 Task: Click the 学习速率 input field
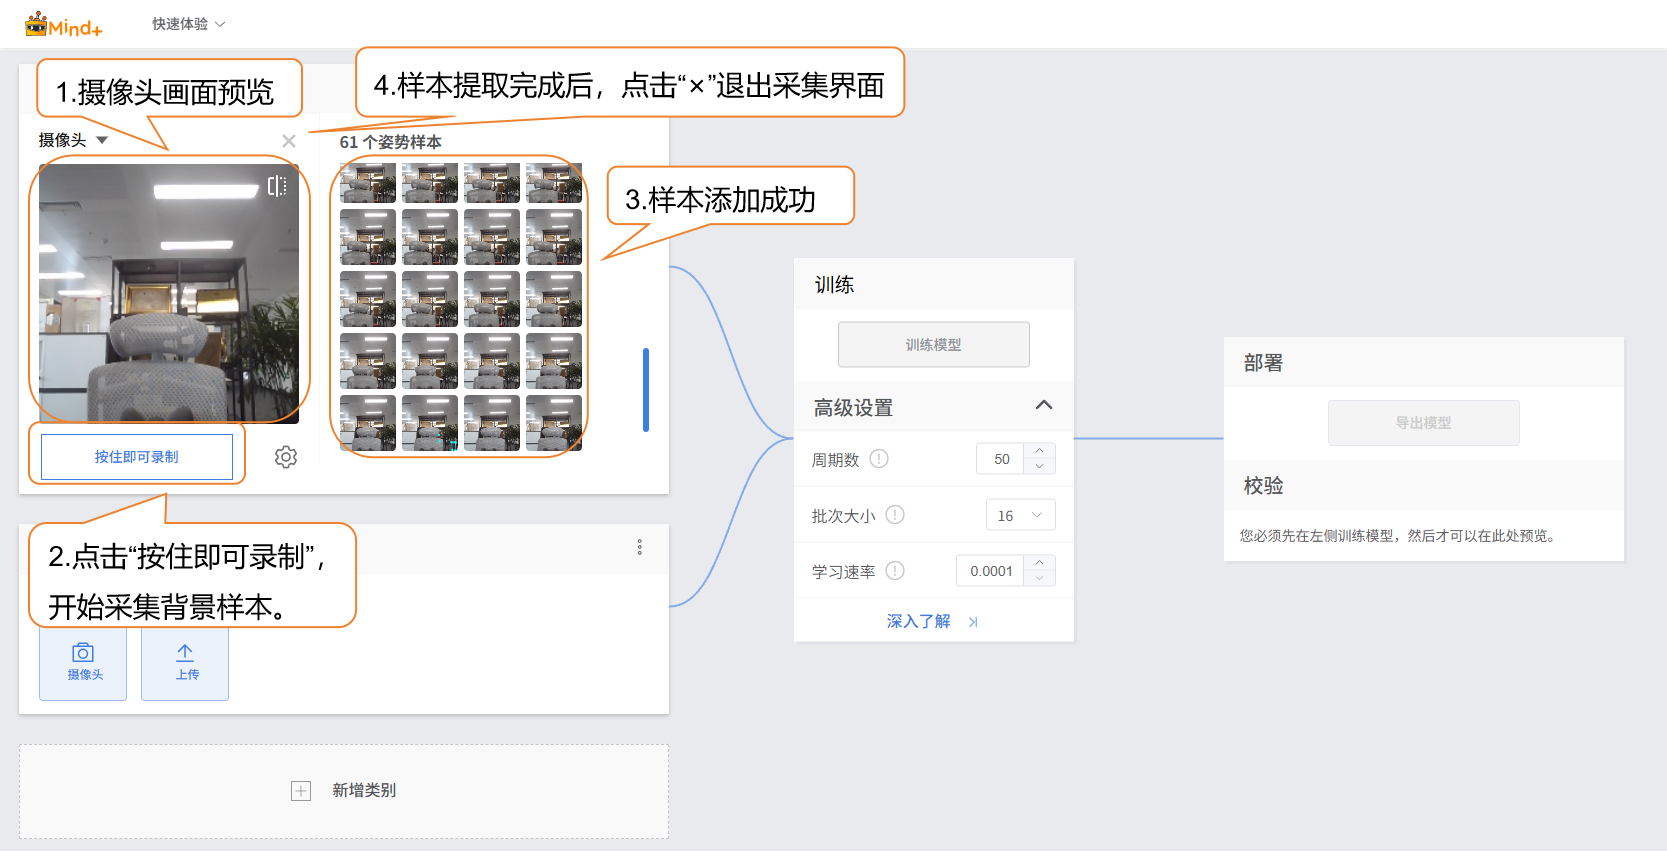[x=990, y=571]
